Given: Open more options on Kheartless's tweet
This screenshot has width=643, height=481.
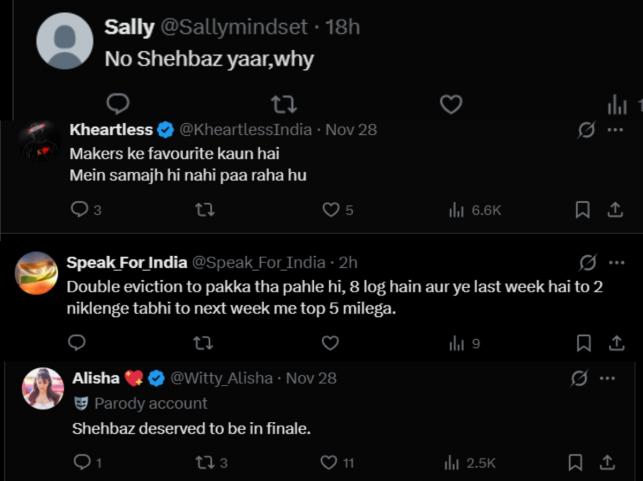Looking at the screenshot, I should click(614, 130).
